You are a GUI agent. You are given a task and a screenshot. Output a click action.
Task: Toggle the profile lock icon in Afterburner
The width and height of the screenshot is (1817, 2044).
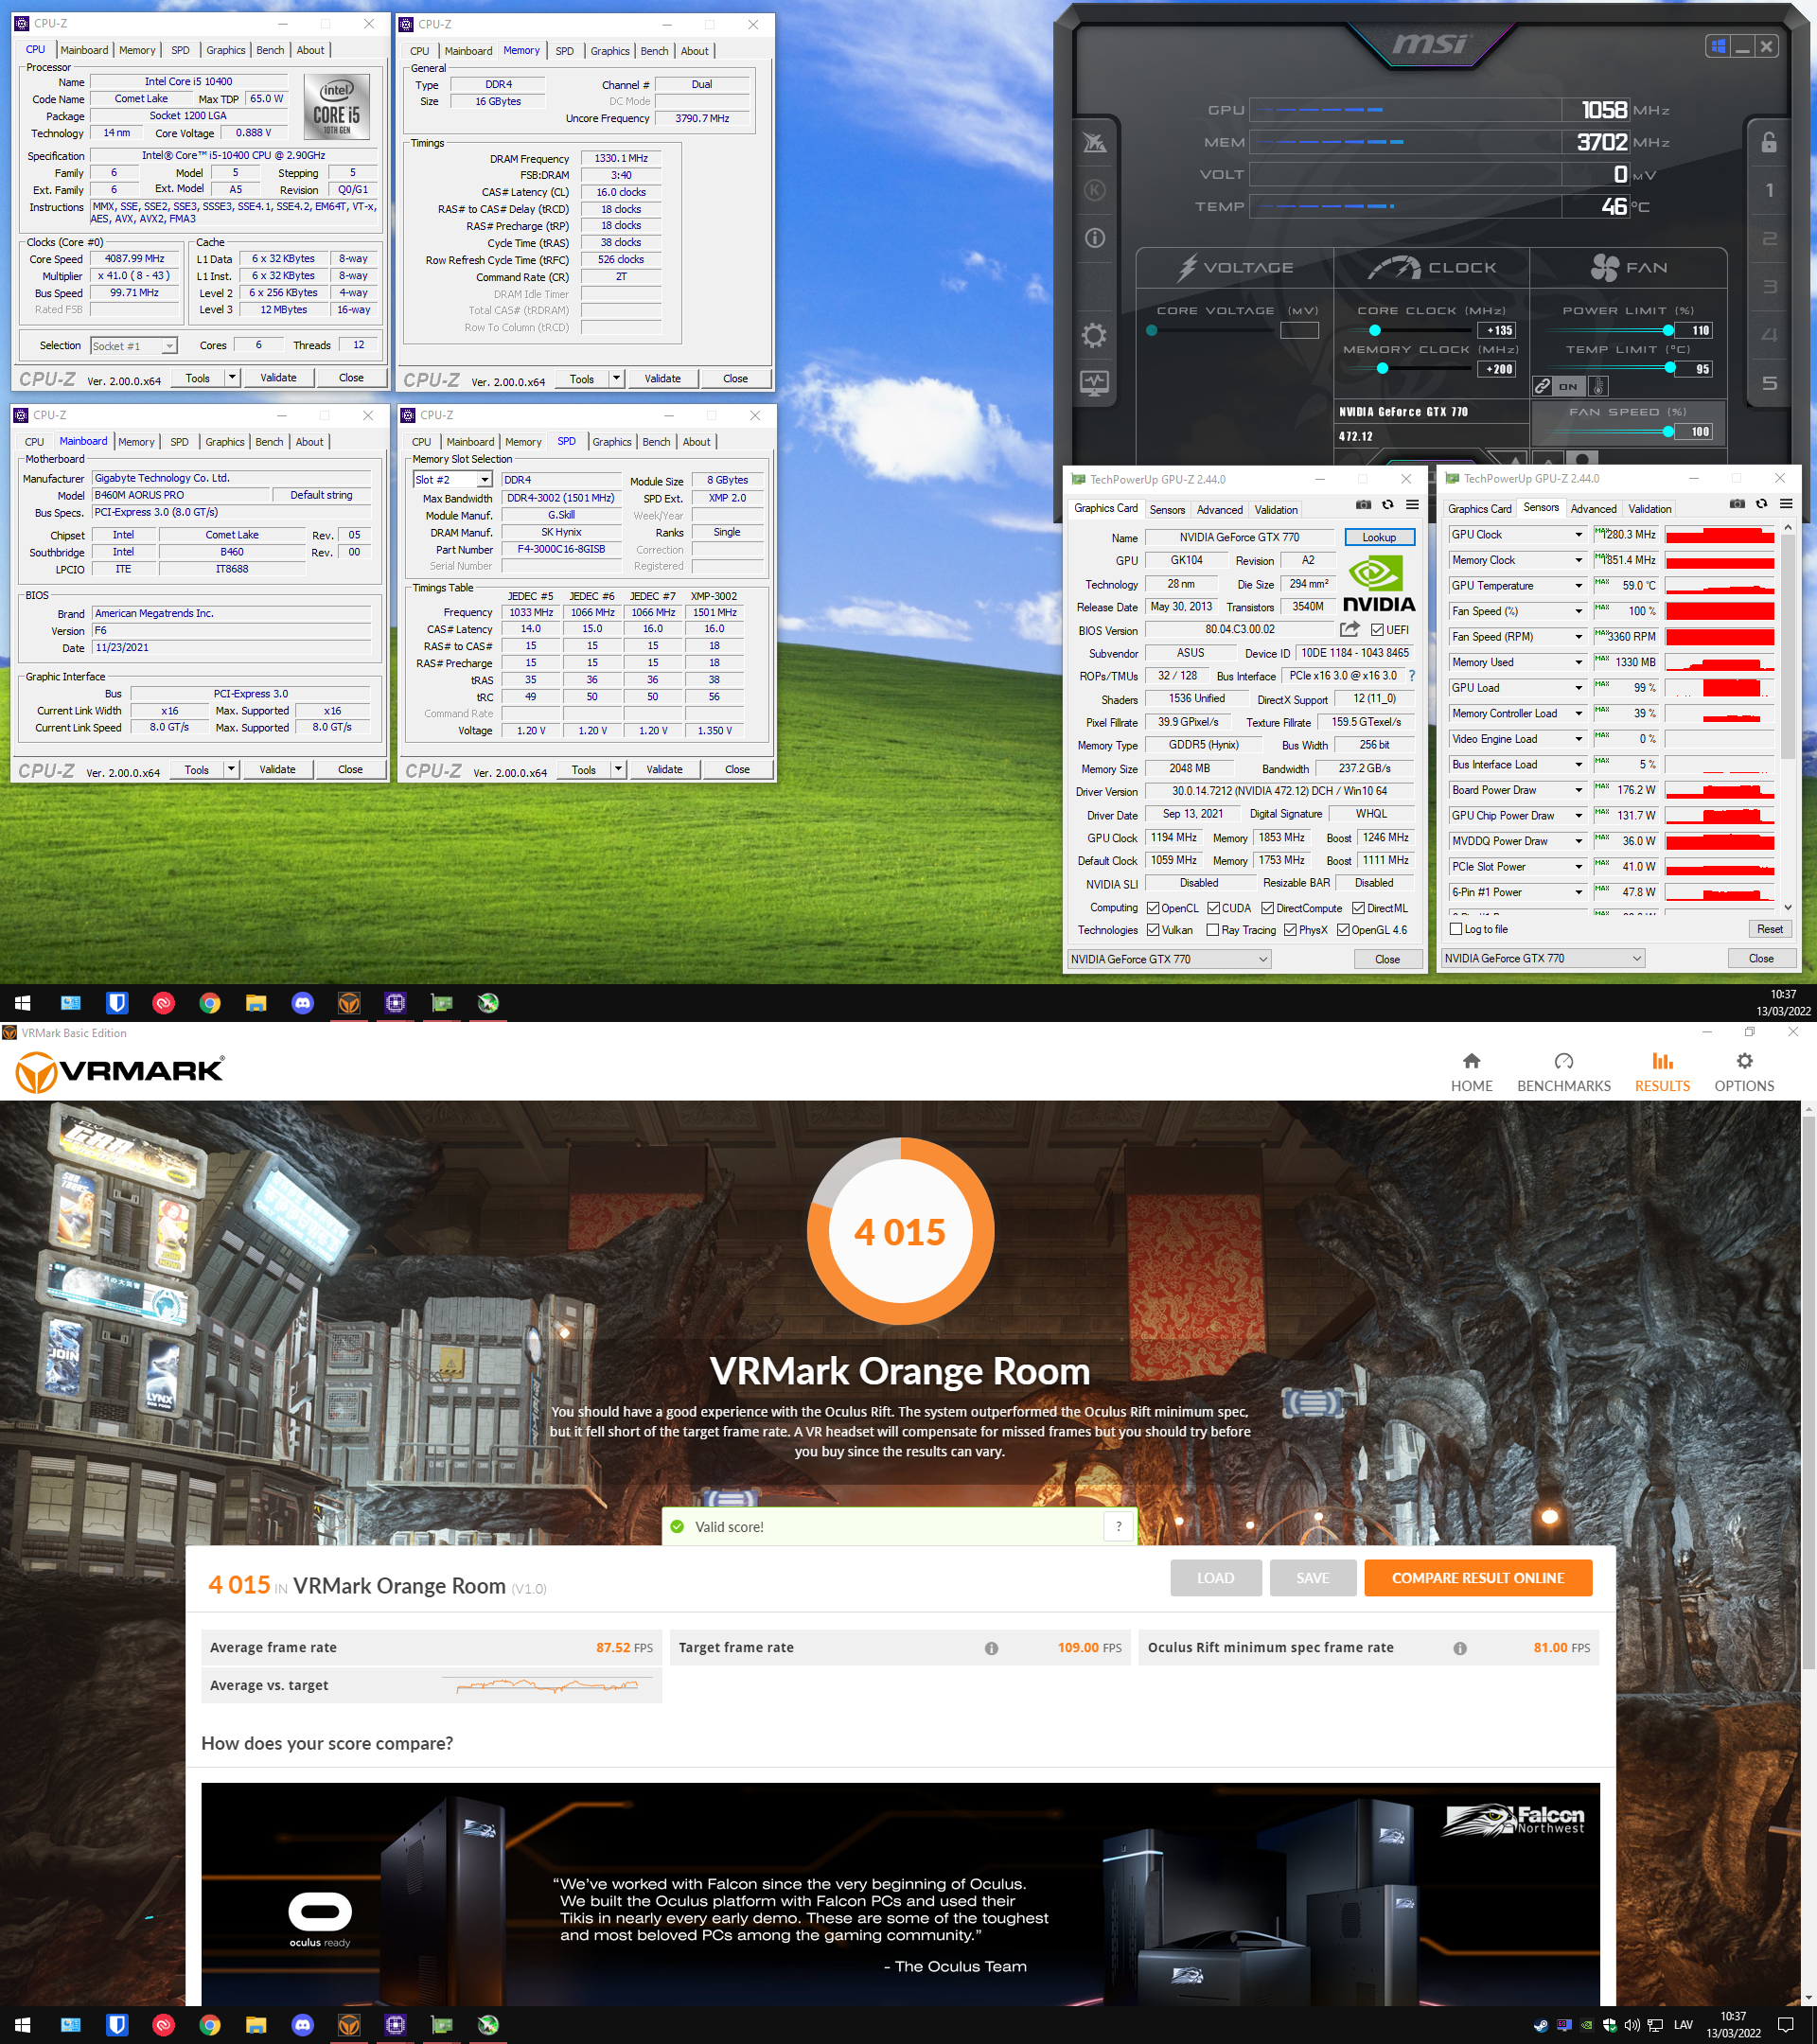1769,142
